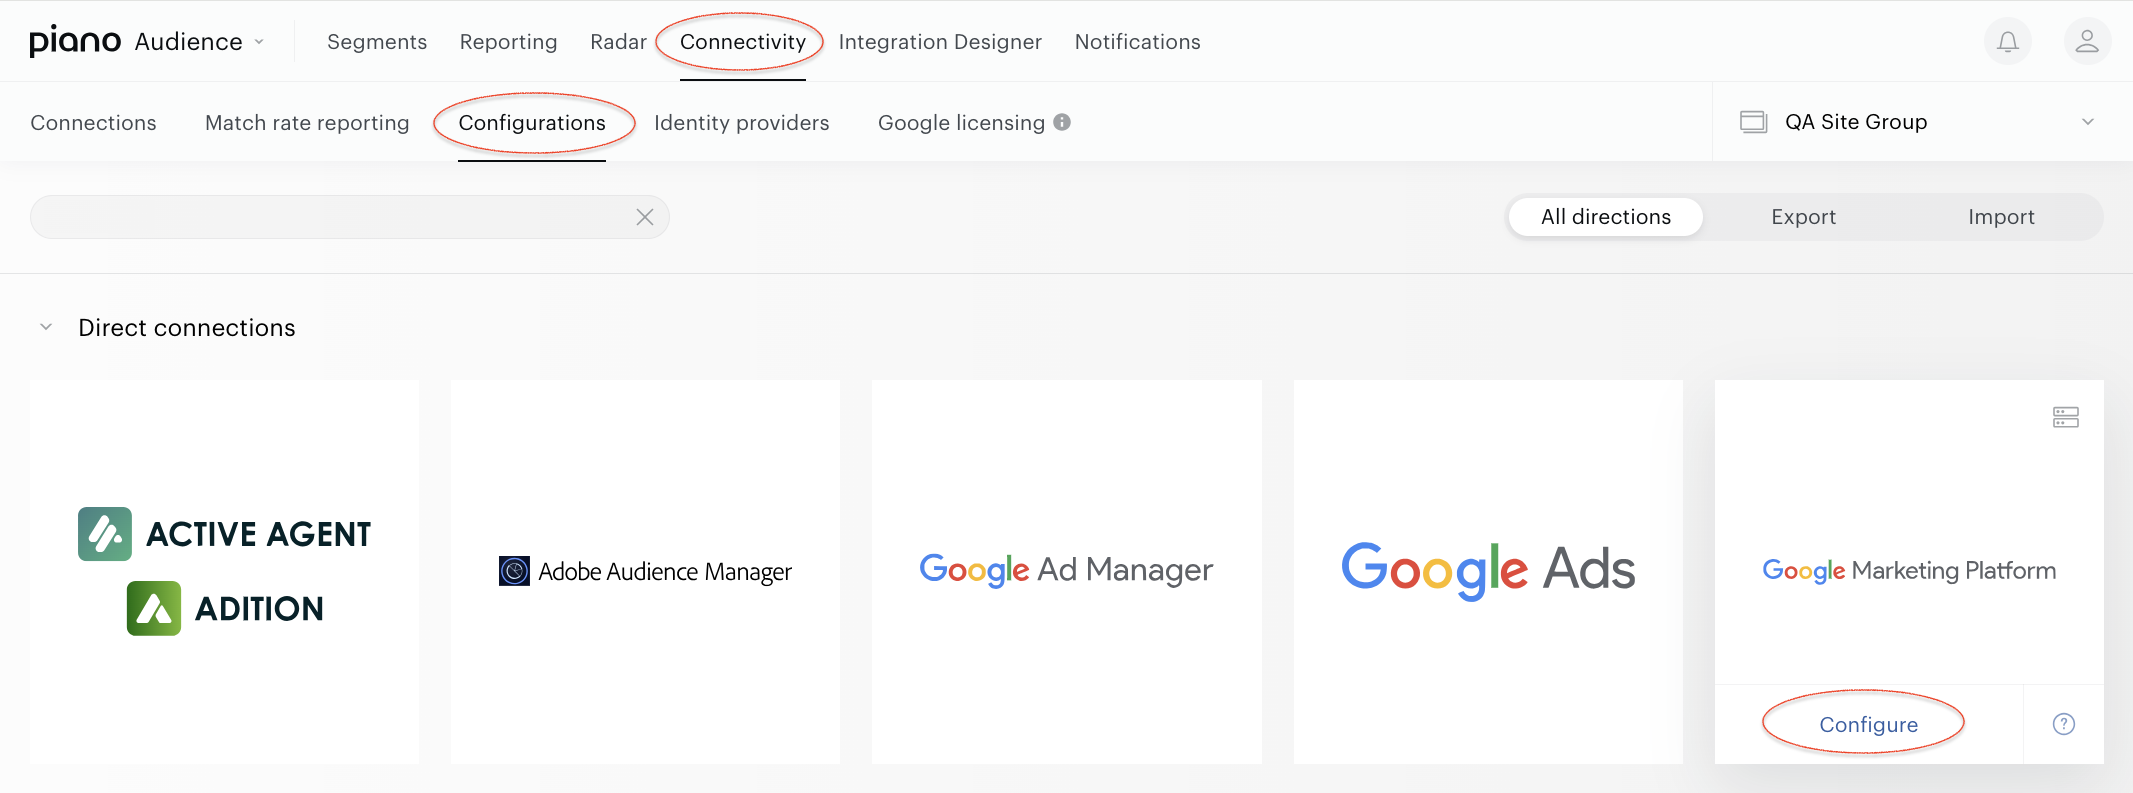Clear the search field with X icon

pos(645,217)
